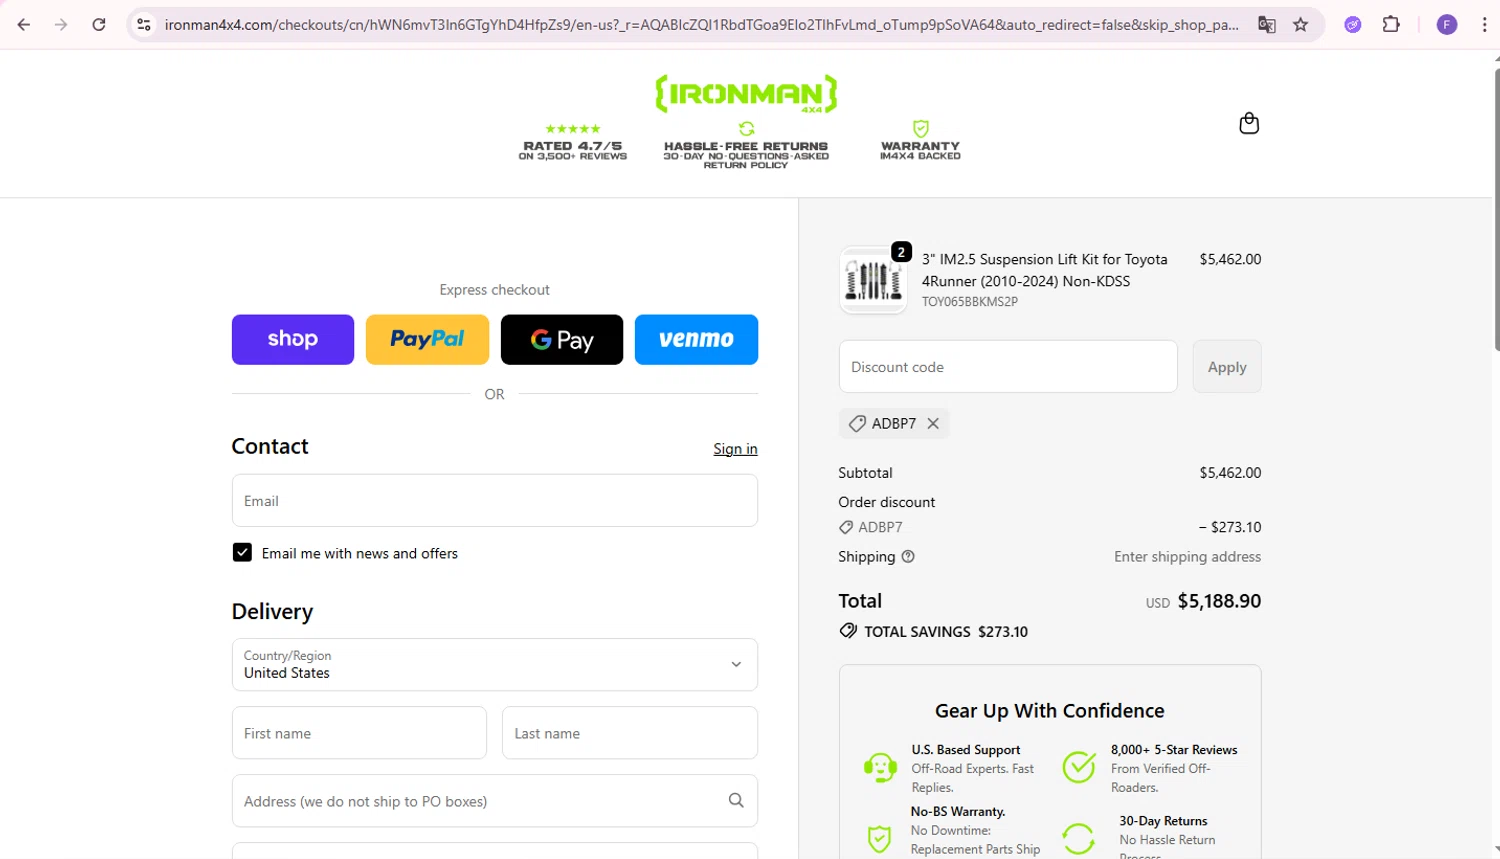Click the translate page icon
The width and height of the screenshot is (1500, 859).
point(1266,24)
